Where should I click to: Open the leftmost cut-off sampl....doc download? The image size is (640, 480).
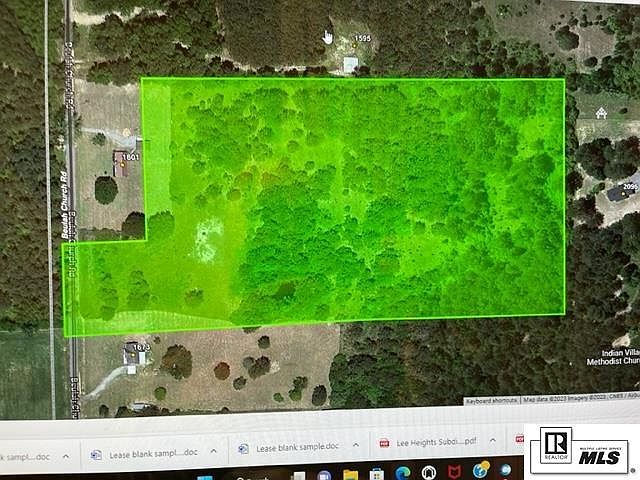25,457
